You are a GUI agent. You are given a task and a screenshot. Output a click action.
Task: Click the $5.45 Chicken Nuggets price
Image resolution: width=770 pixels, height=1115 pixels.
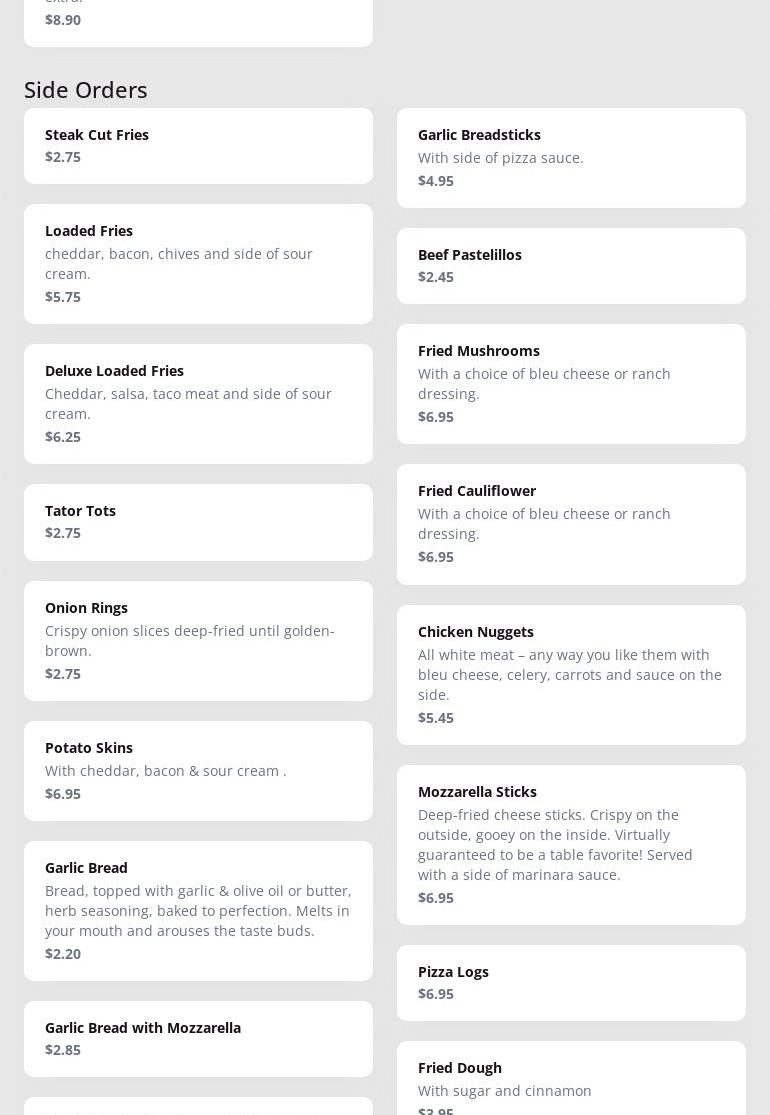coord(436,718)
